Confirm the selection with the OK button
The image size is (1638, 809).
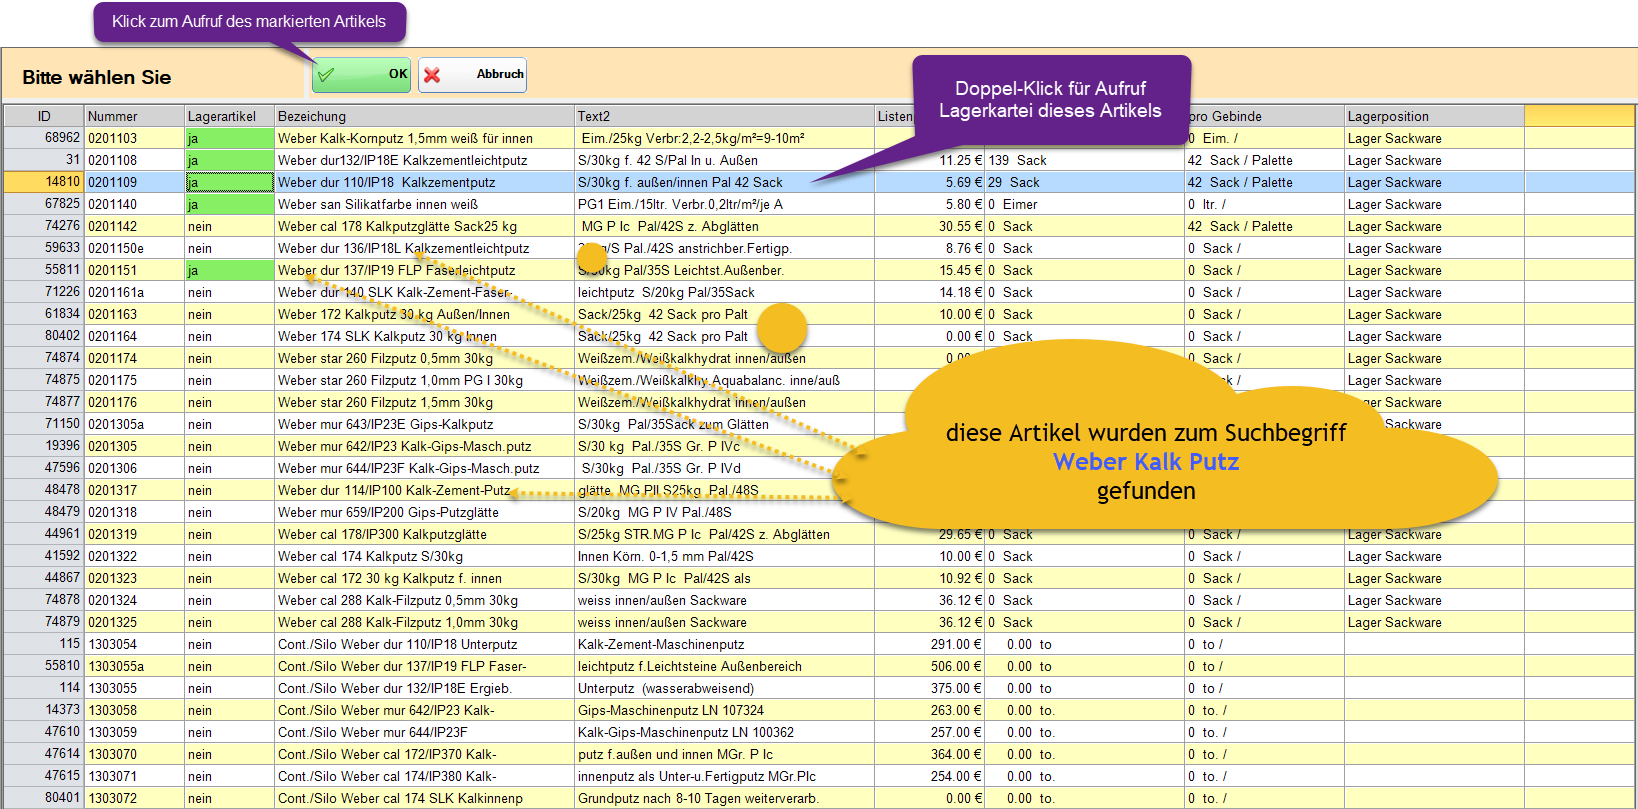pyautogui.click(x=362, y=74)
